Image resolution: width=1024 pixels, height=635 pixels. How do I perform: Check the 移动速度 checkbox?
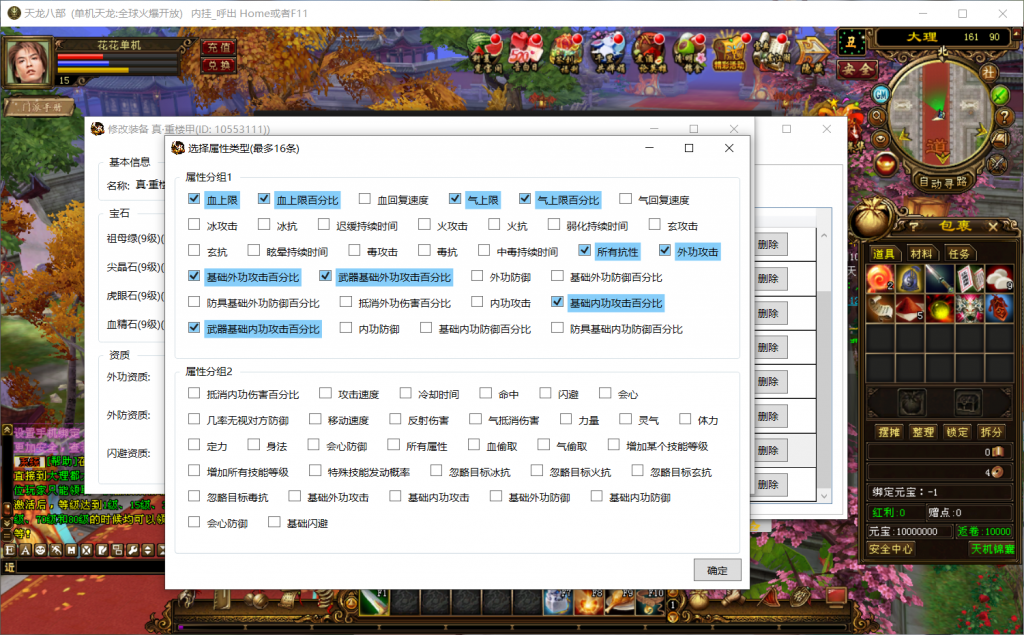tap(315, 419)
